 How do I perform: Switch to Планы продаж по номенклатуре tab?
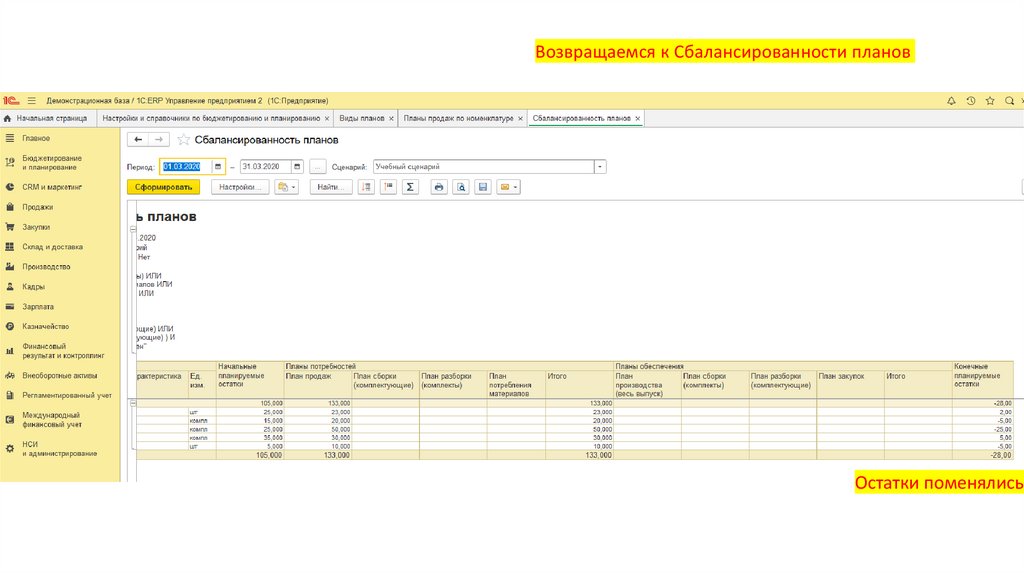click(457, 119)
